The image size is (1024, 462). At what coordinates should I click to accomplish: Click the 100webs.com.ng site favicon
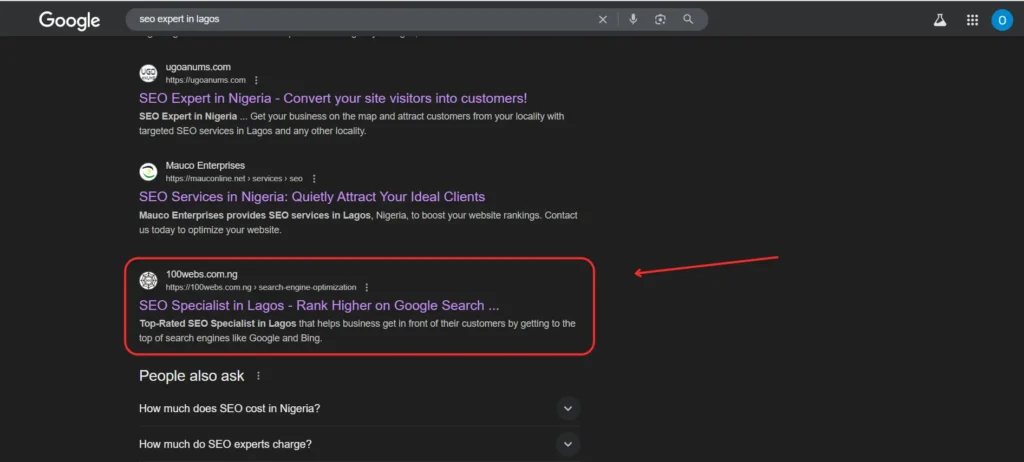(x=148, y=280)
